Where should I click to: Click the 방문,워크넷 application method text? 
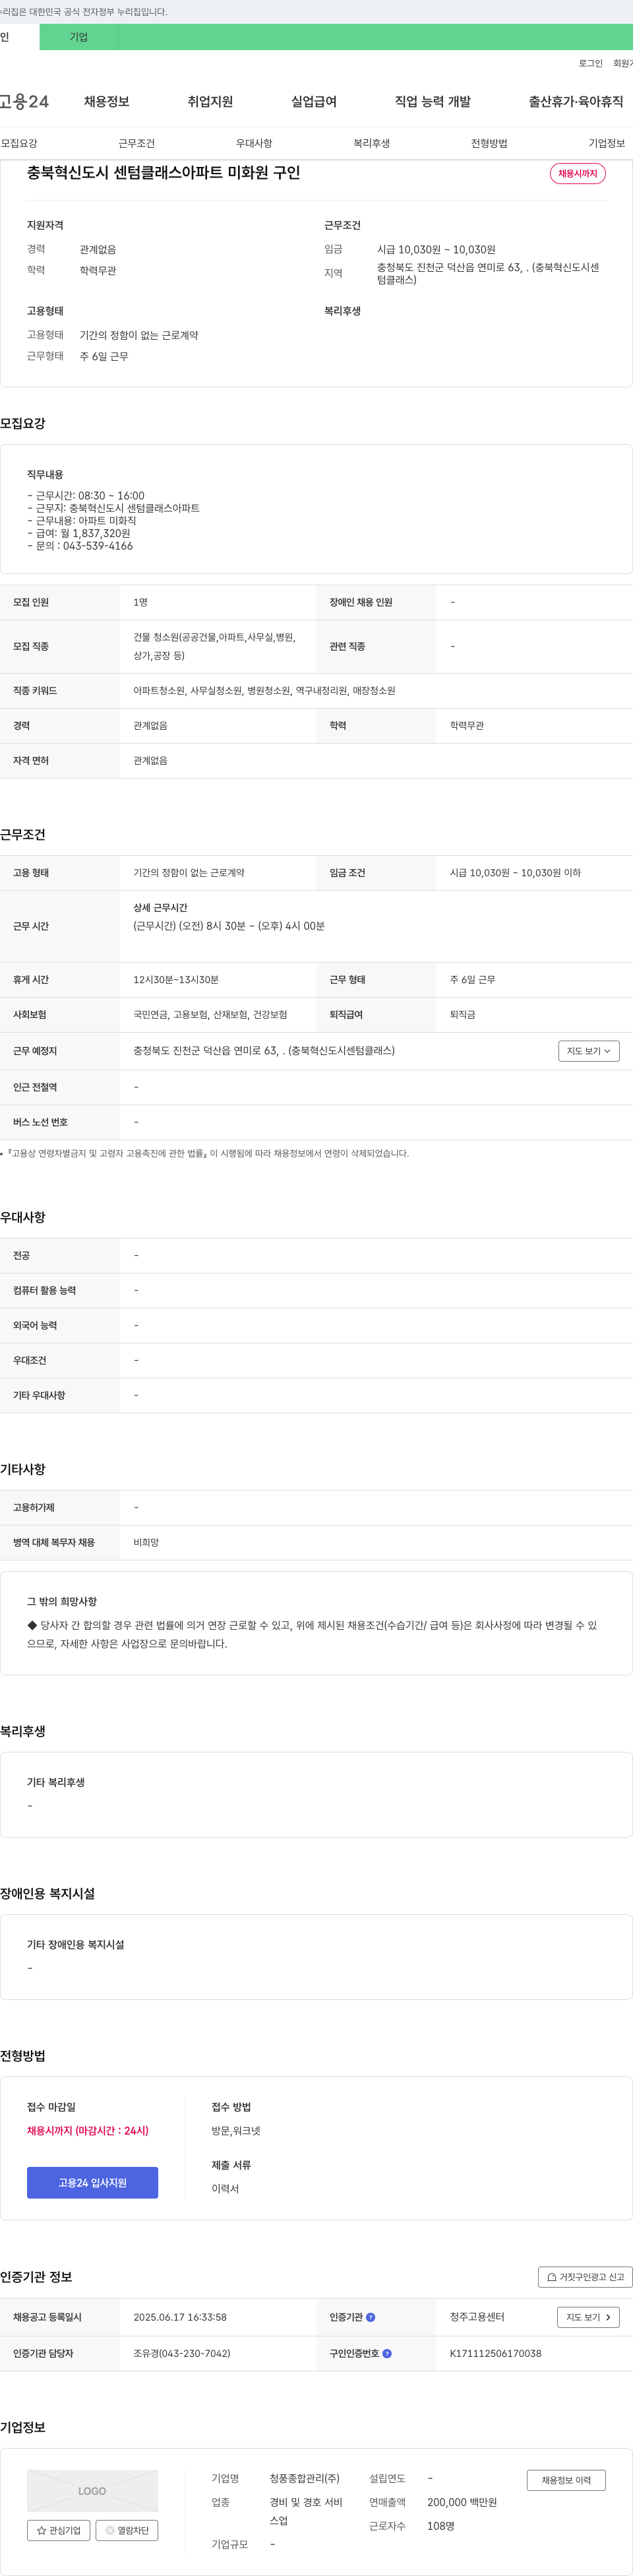(x=236, y=2130)
